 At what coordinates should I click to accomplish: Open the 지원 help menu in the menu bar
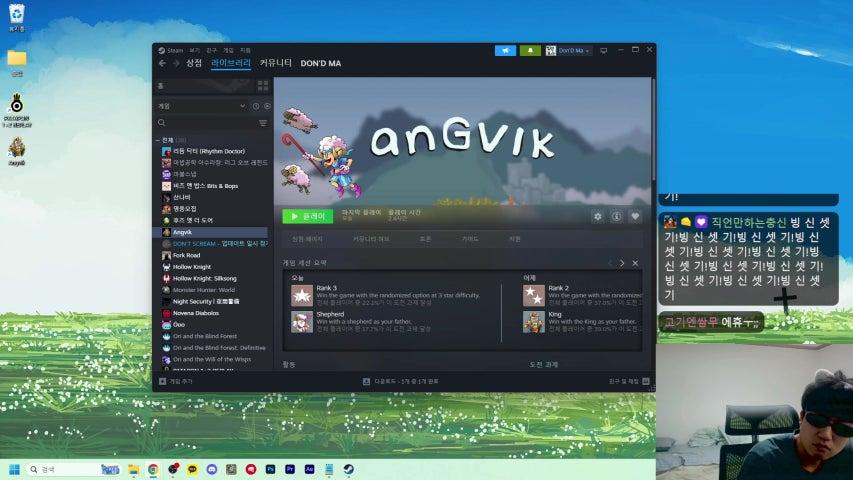point(245,51)
